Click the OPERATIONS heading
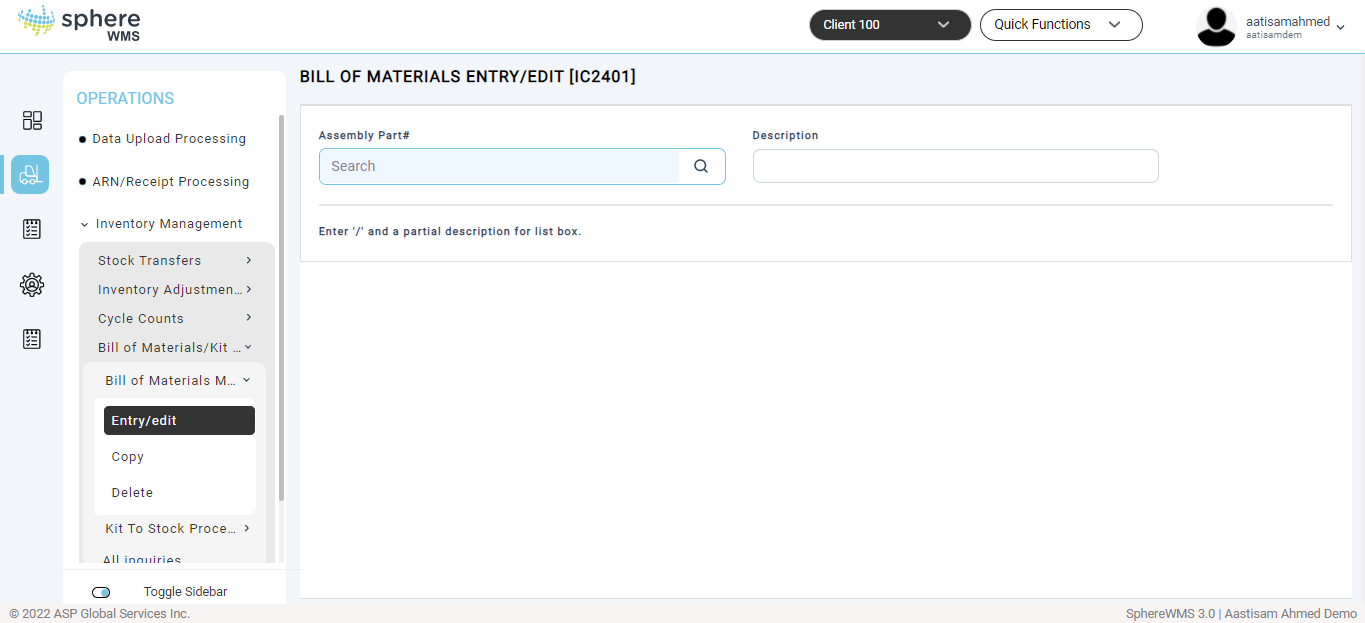This screenshot has height=623, width=1365. coord(125,98)
